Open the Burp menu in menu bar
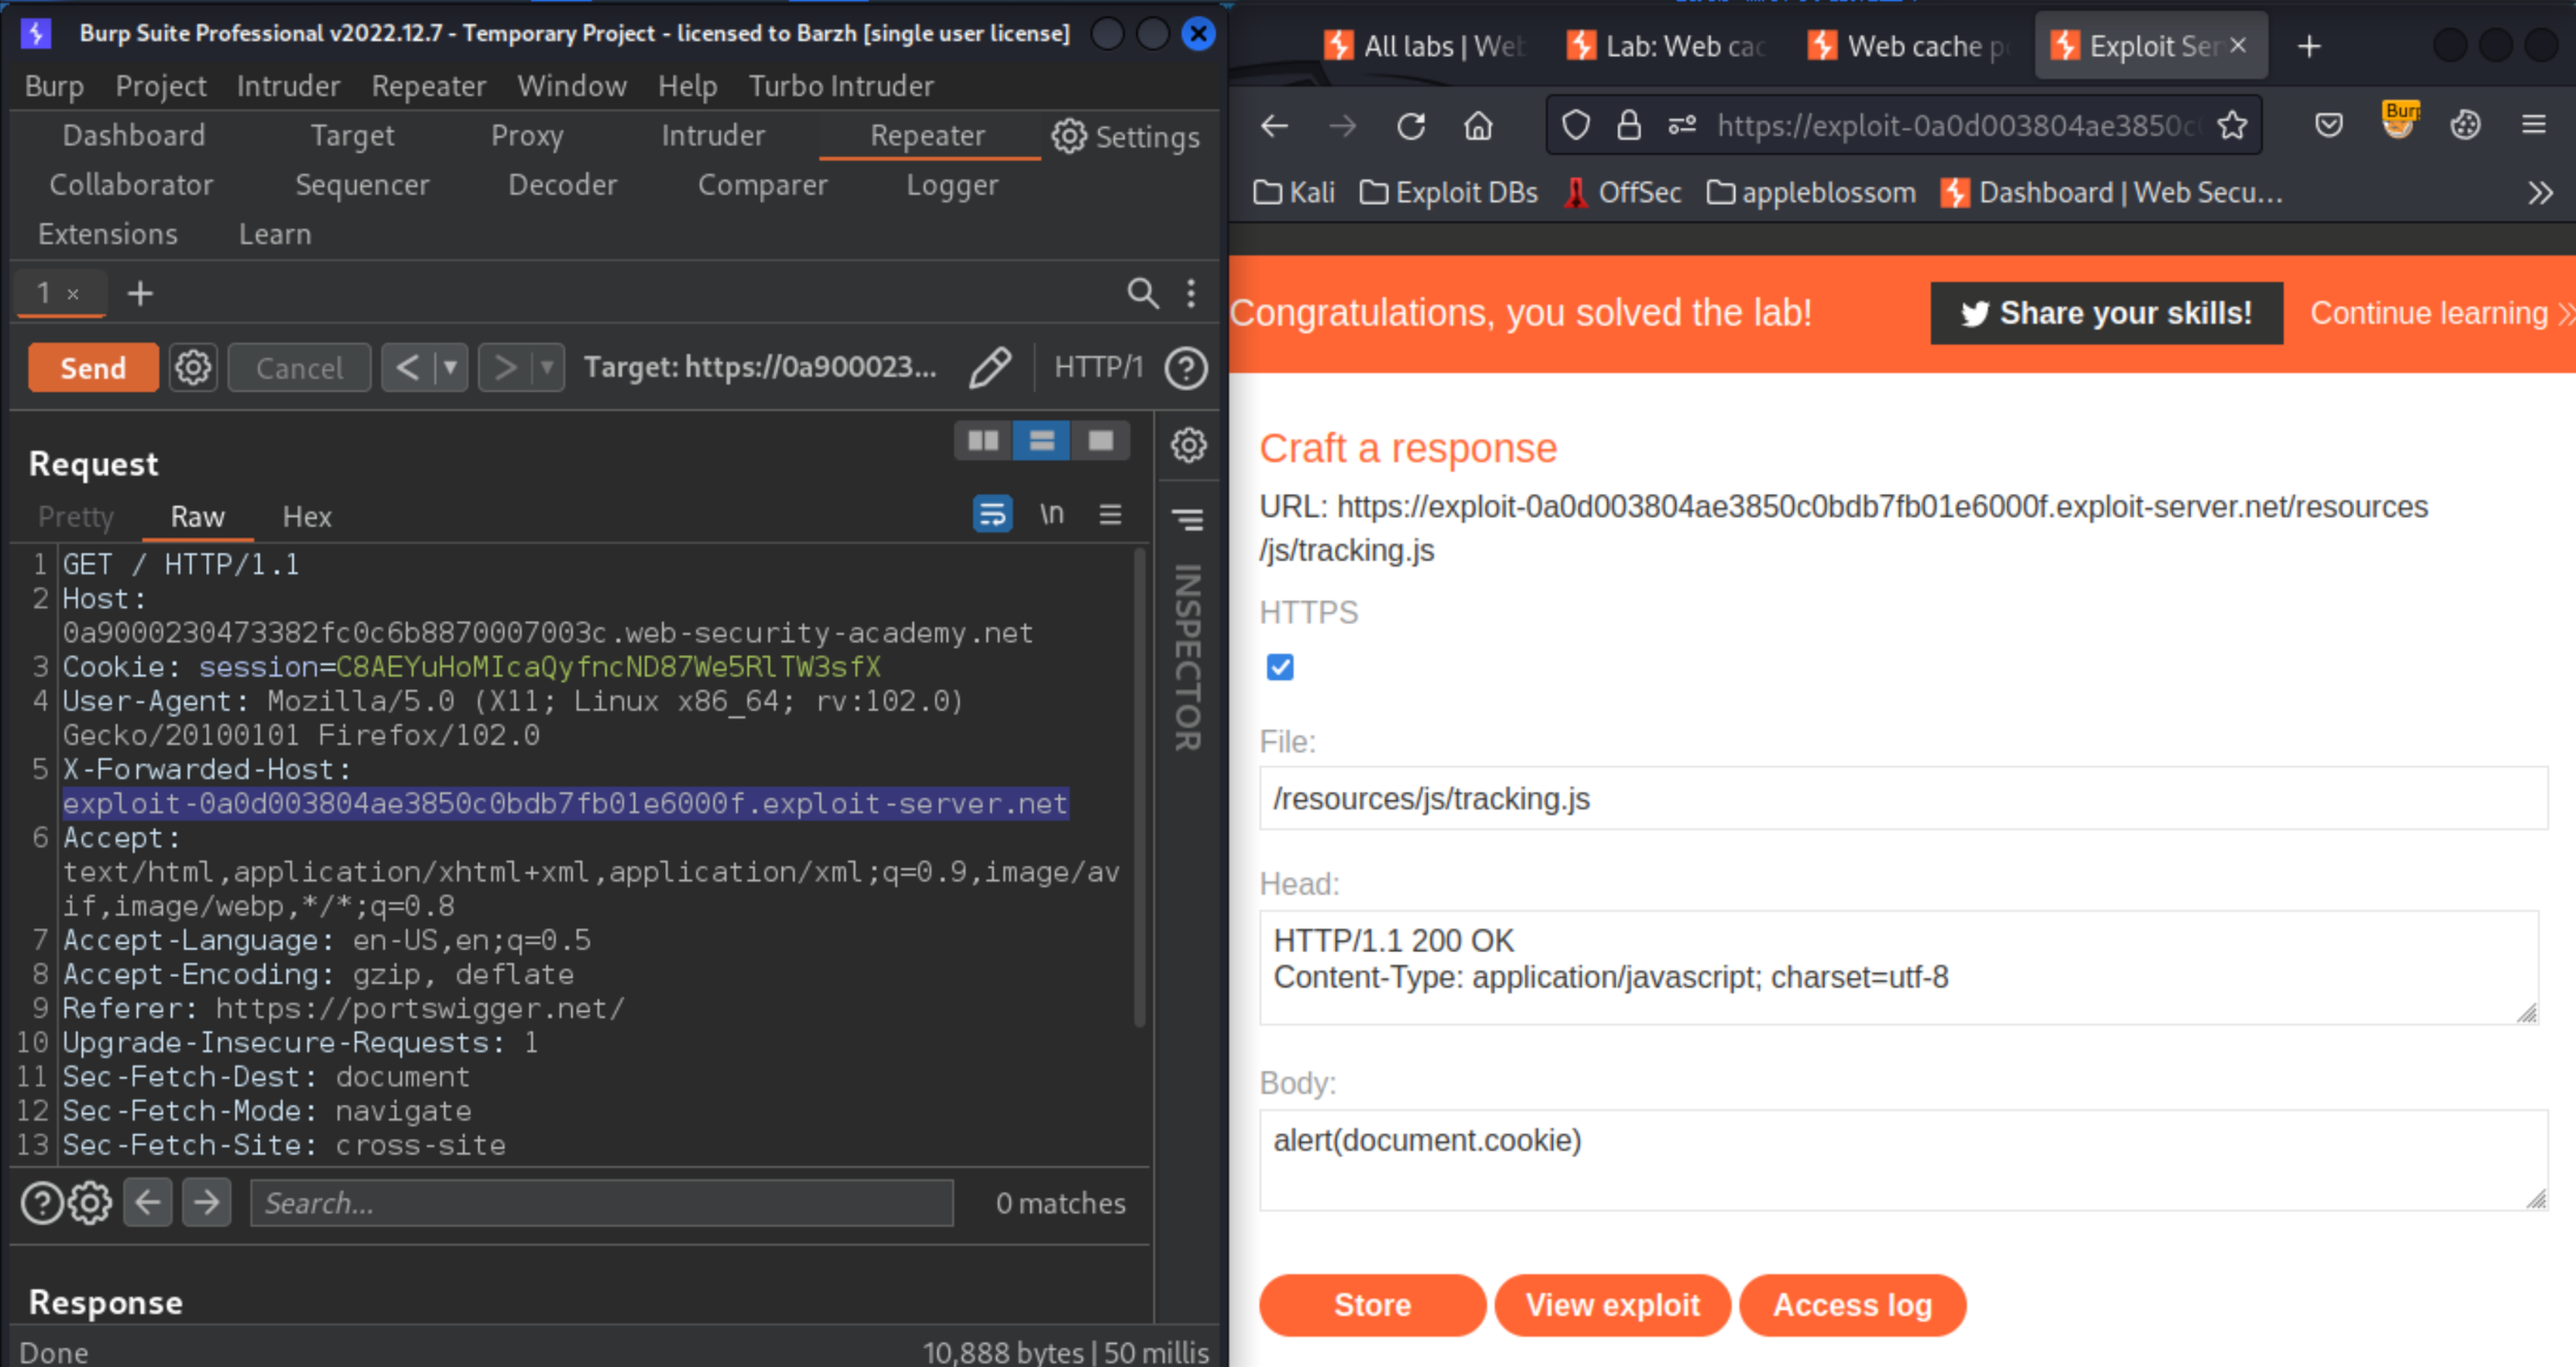 [54, 86]
